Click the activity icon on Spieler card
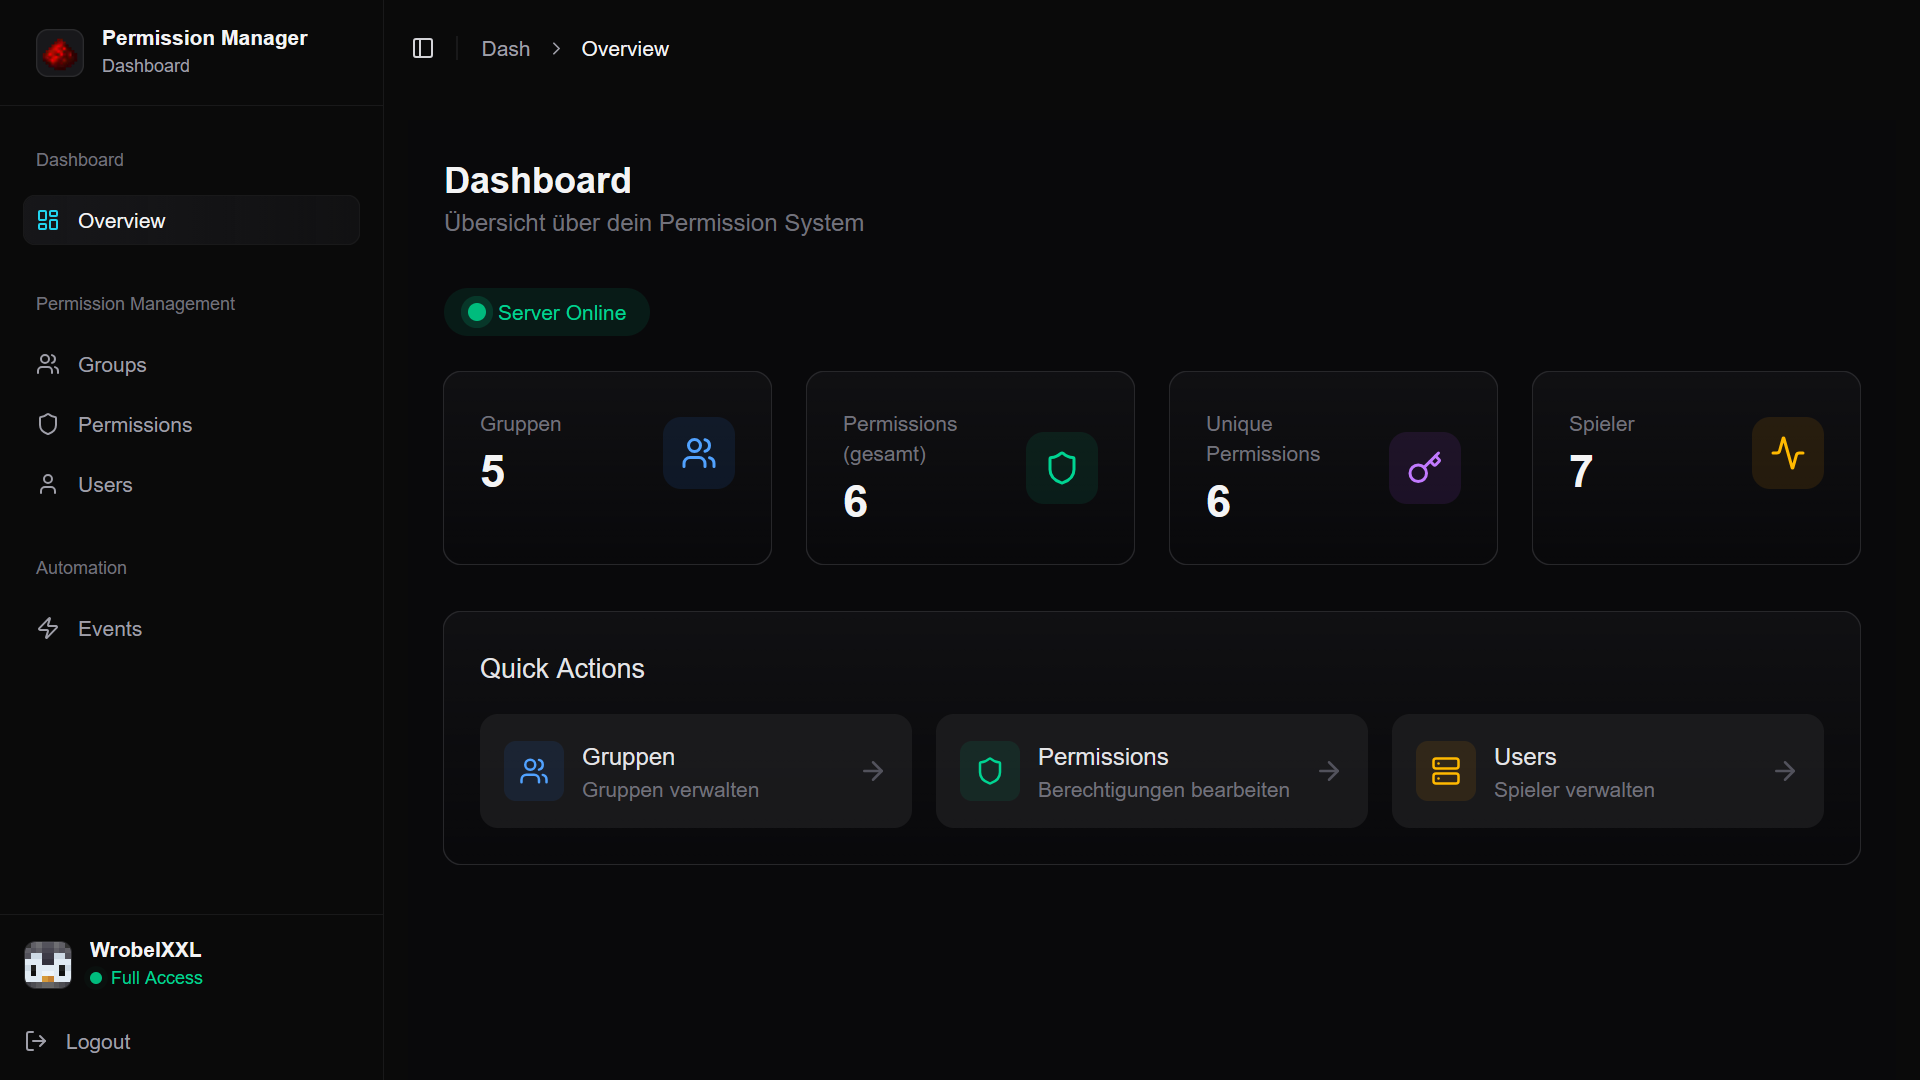The image size is (1920, 1080). (1787, 452)
